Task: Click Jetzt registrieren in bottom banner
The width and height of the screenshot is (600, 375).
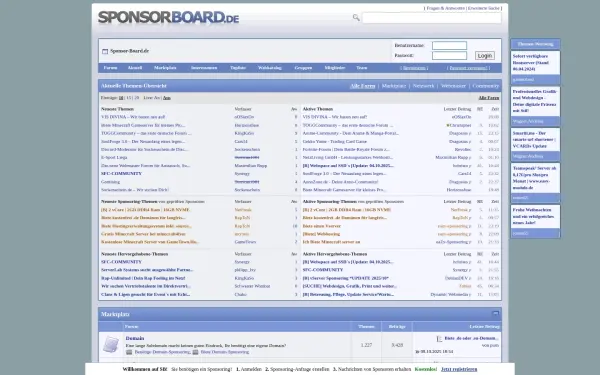Action: point(459,370)
